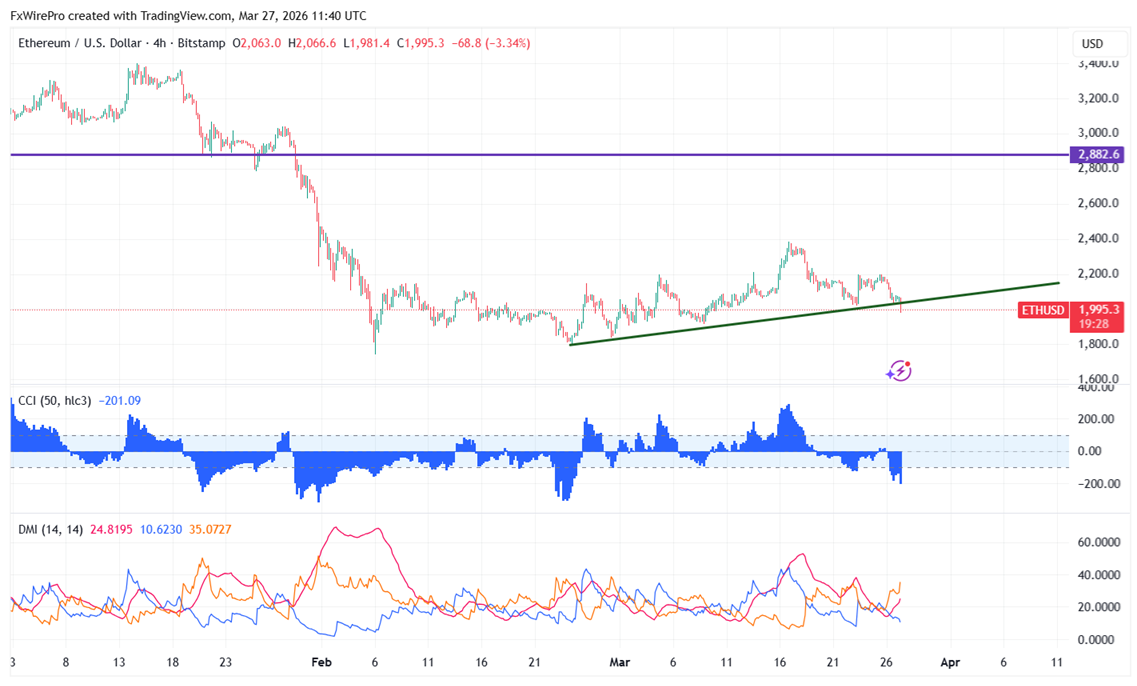The height and width of the screenshot is (686, 1137).
Task: Click the CCI value -201.09
Action: coord(119,400)
